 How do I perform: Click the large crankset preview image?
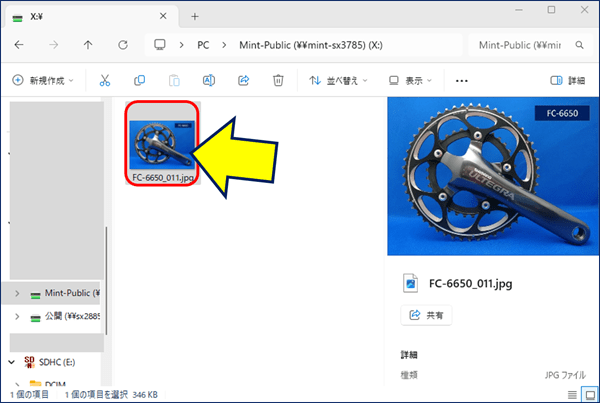[493, 176]
